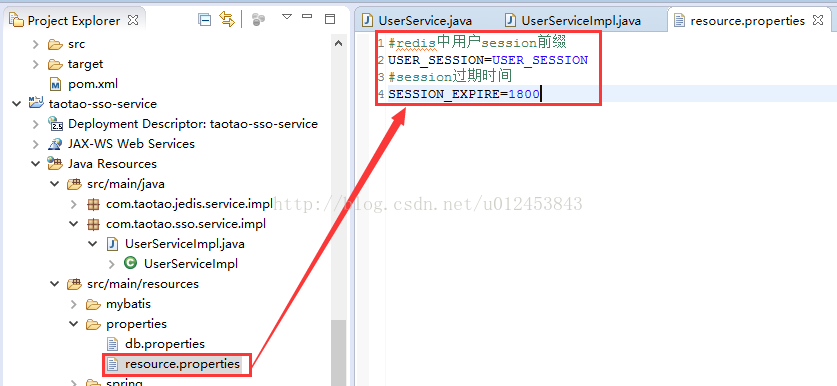Select the target folder row
This screenshot has width=837, height=386.
coord(85,64)
